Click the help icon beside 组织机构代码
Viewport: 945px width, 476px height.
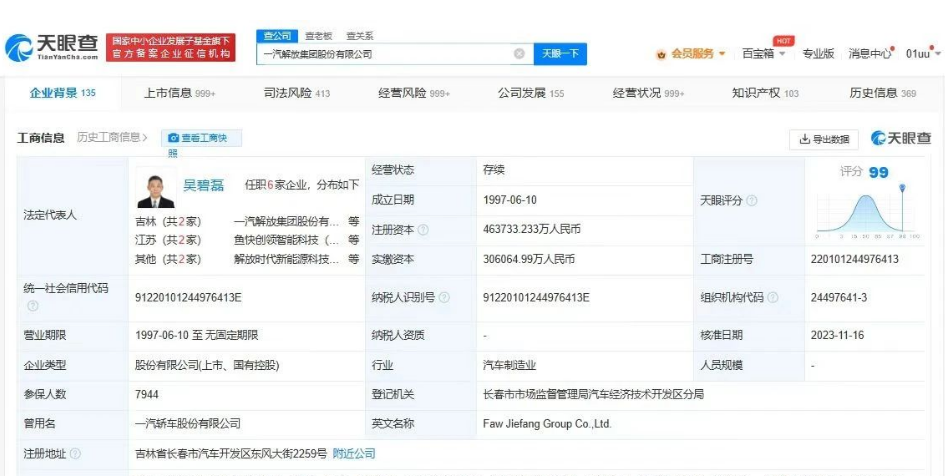pos(773,298)
